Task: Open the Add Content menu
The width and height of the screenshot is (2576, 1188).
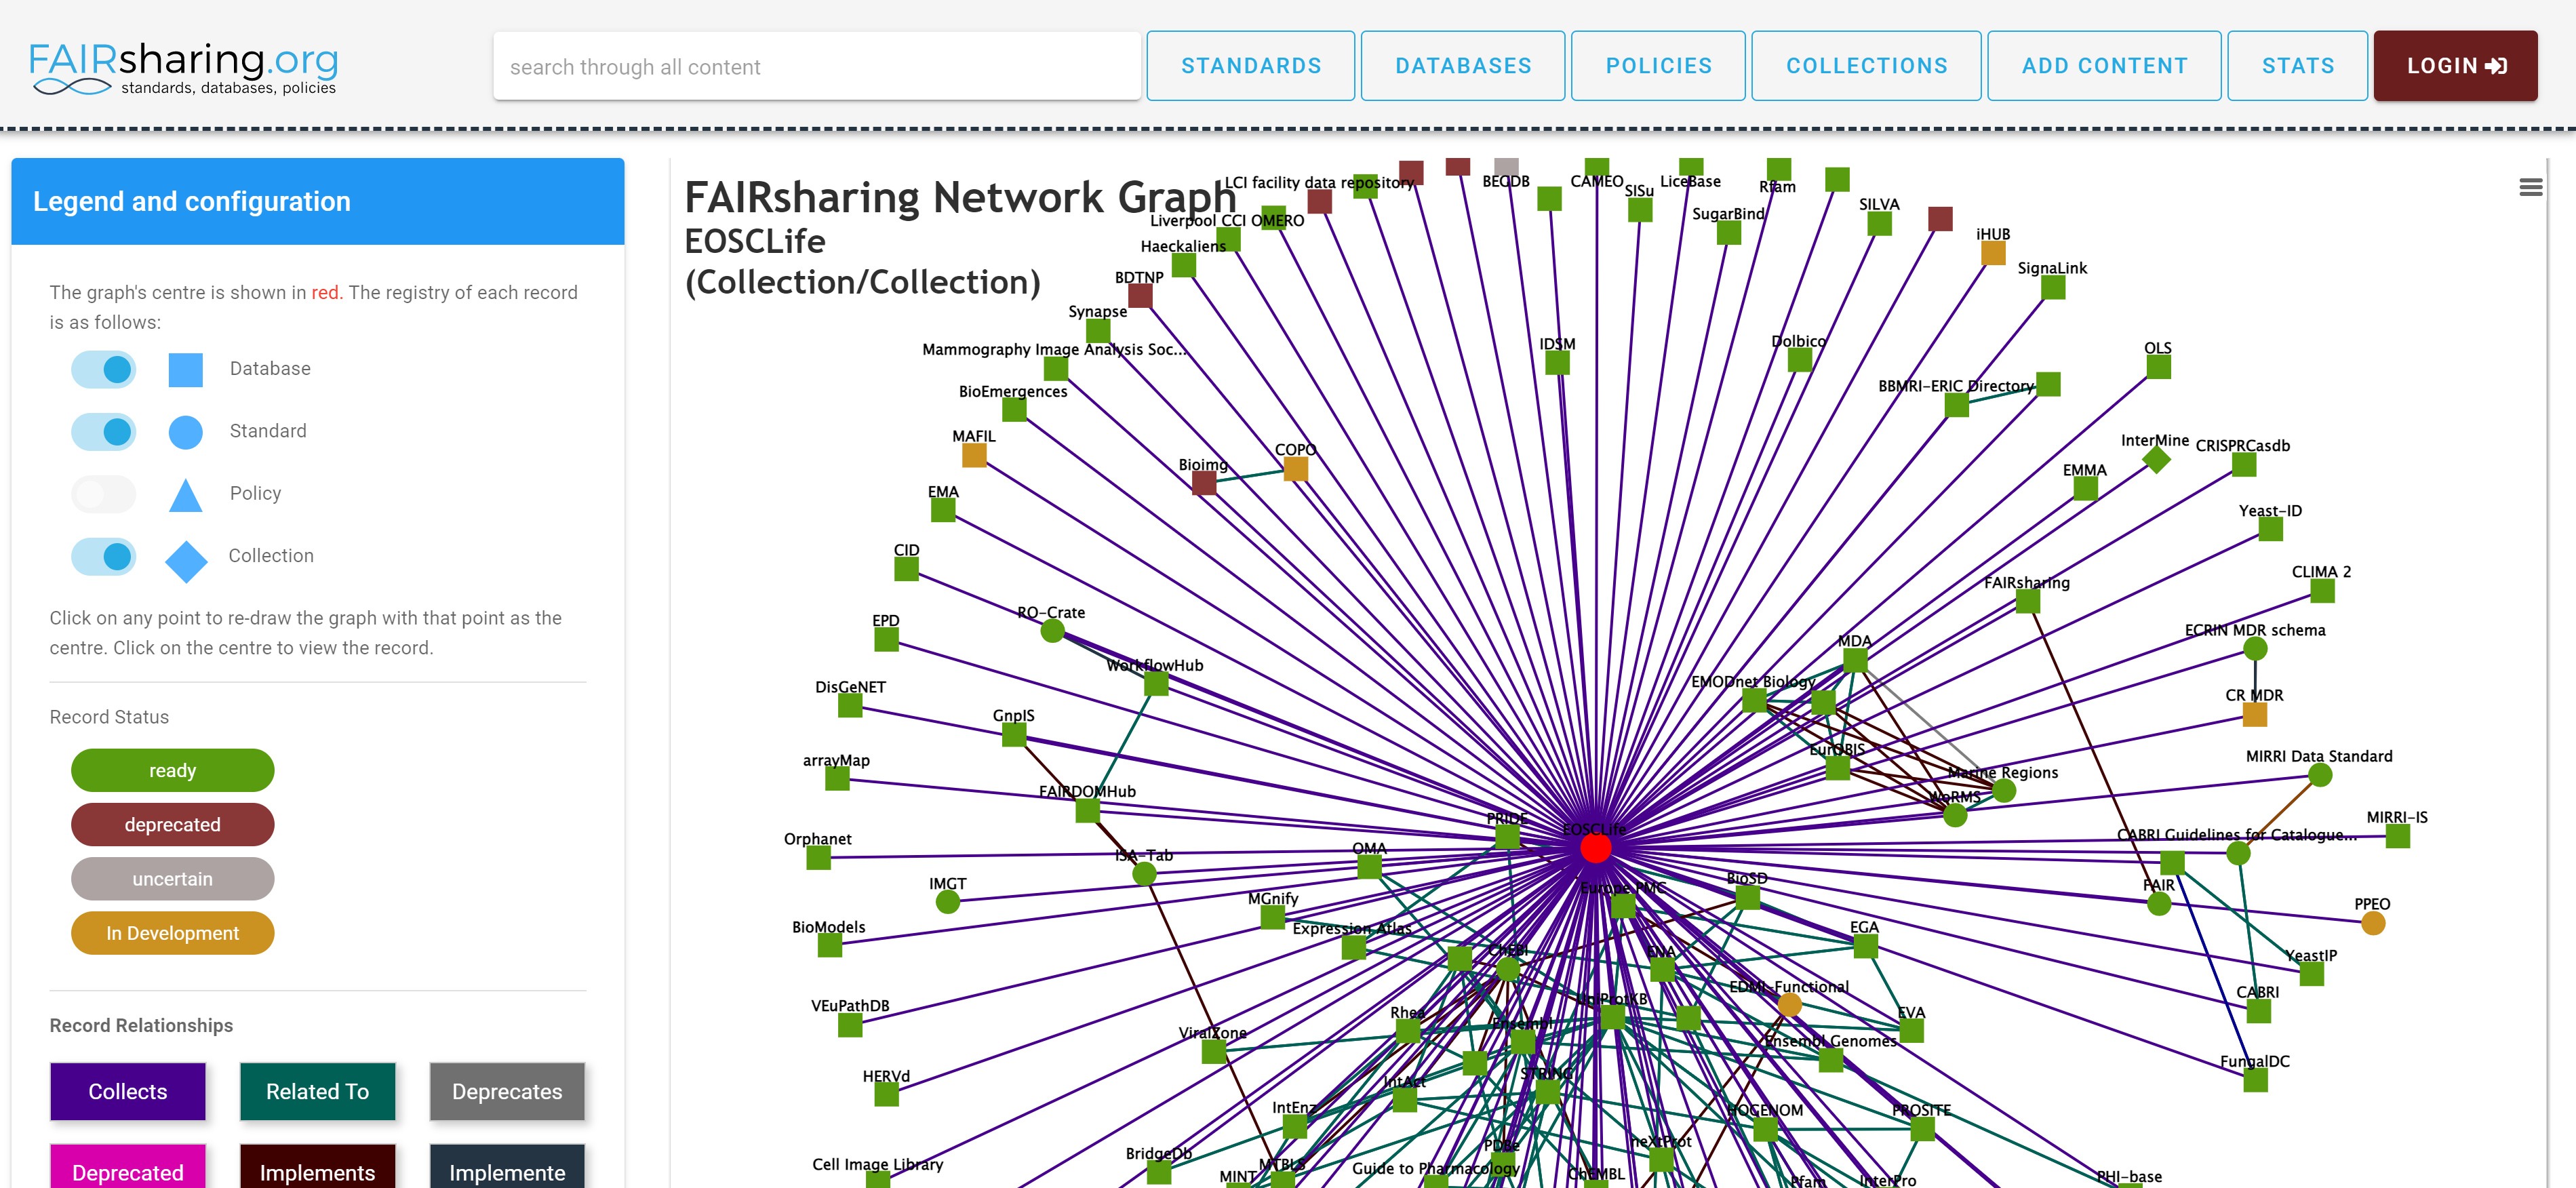Action: [x=2104, y=66]
